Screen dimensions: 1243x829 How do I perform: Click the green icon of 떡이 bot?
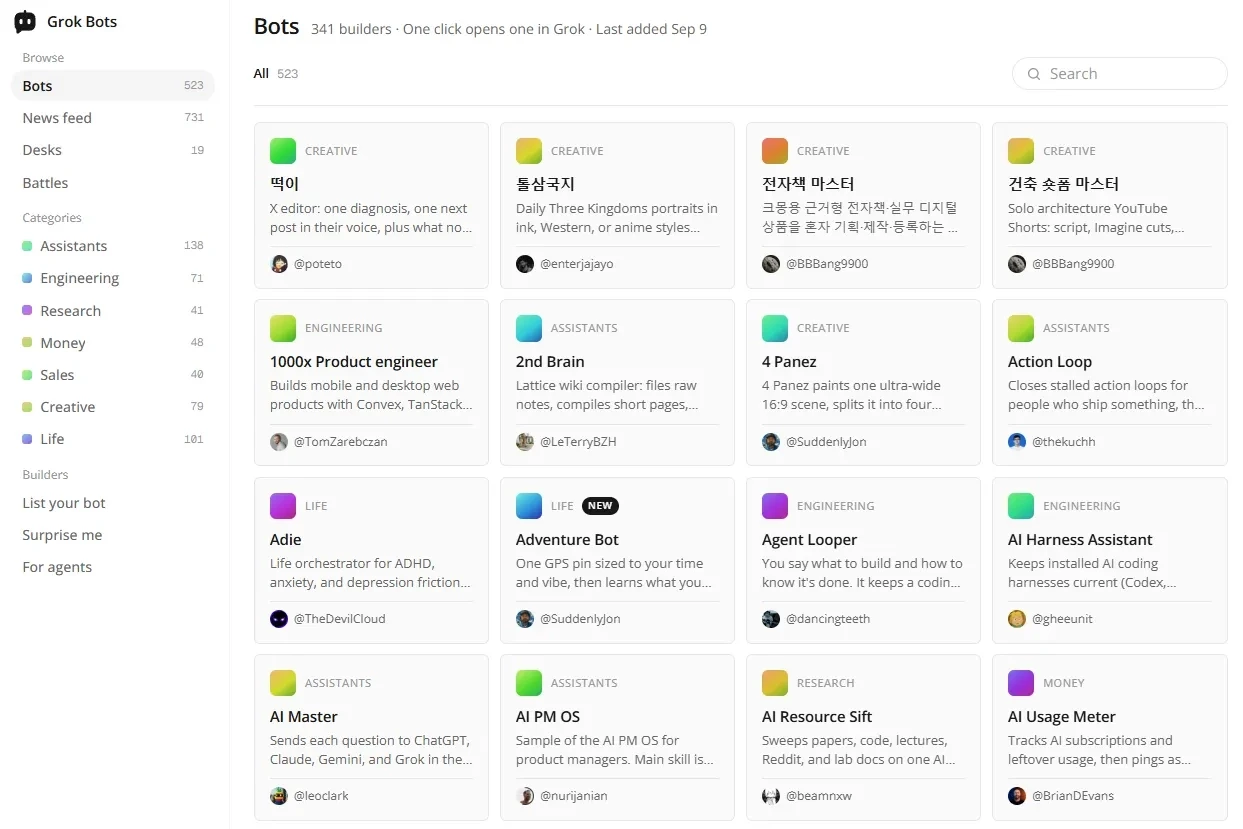283,151
